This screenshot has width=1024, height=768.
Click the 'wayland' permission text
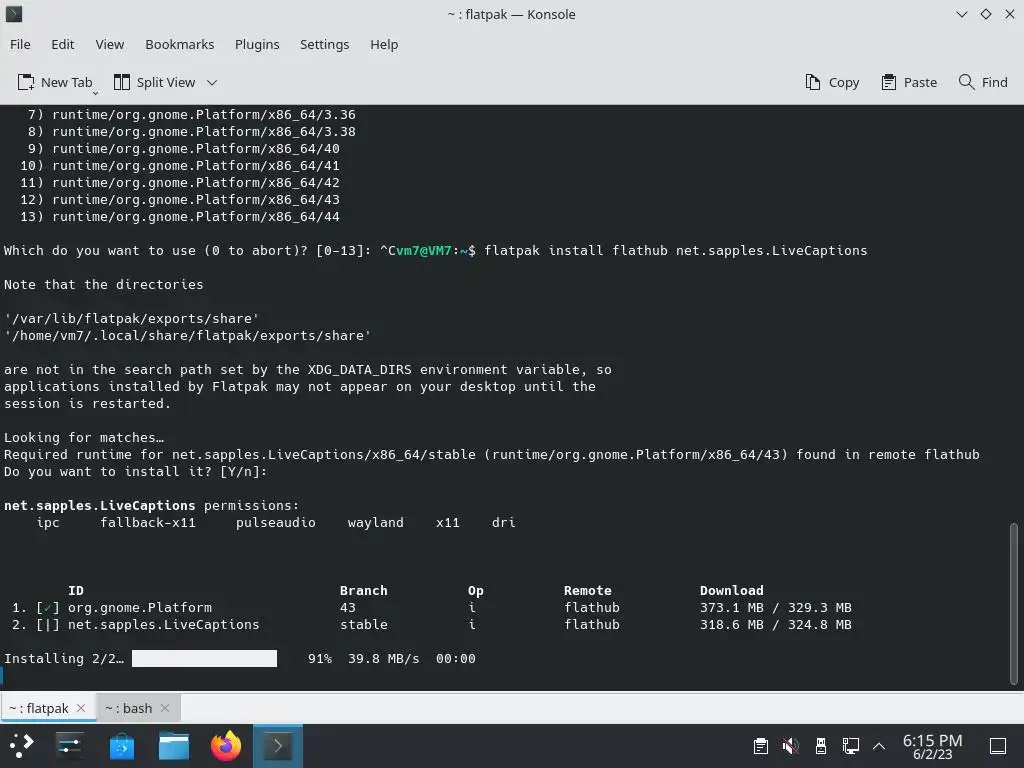tap(376, 522)
